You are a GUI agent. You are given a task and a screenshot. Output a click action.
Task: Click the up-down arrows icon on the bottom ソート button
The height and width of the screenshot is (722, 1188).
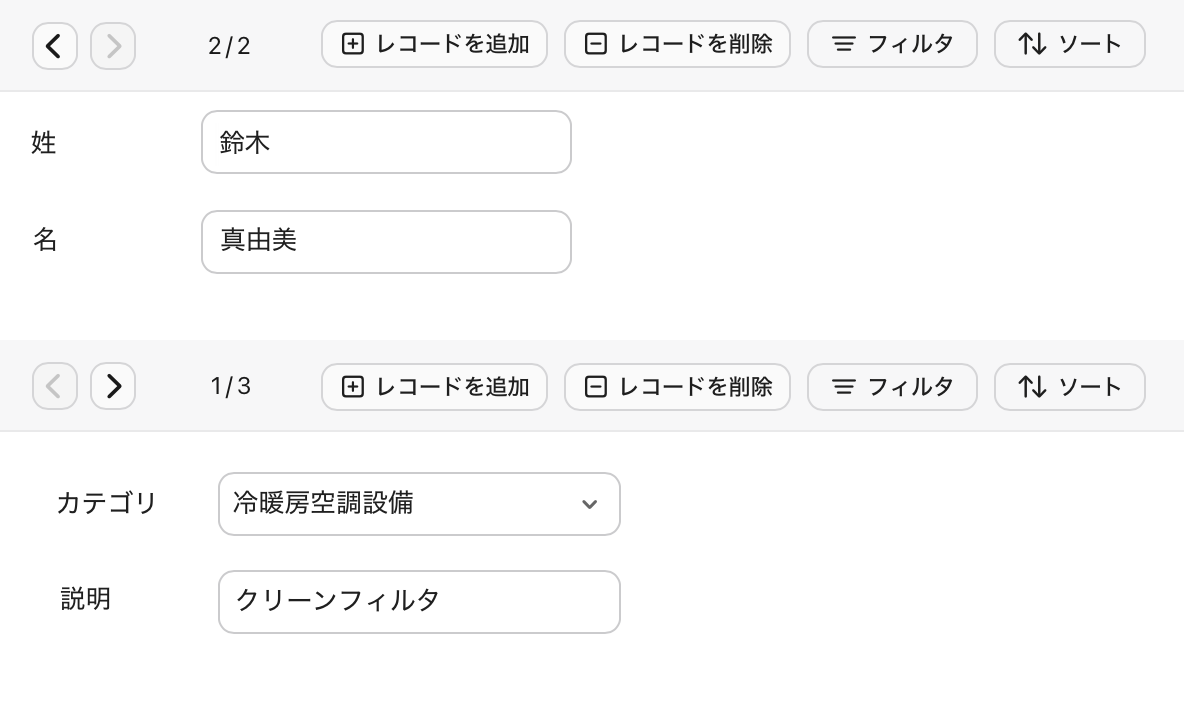1032,387
